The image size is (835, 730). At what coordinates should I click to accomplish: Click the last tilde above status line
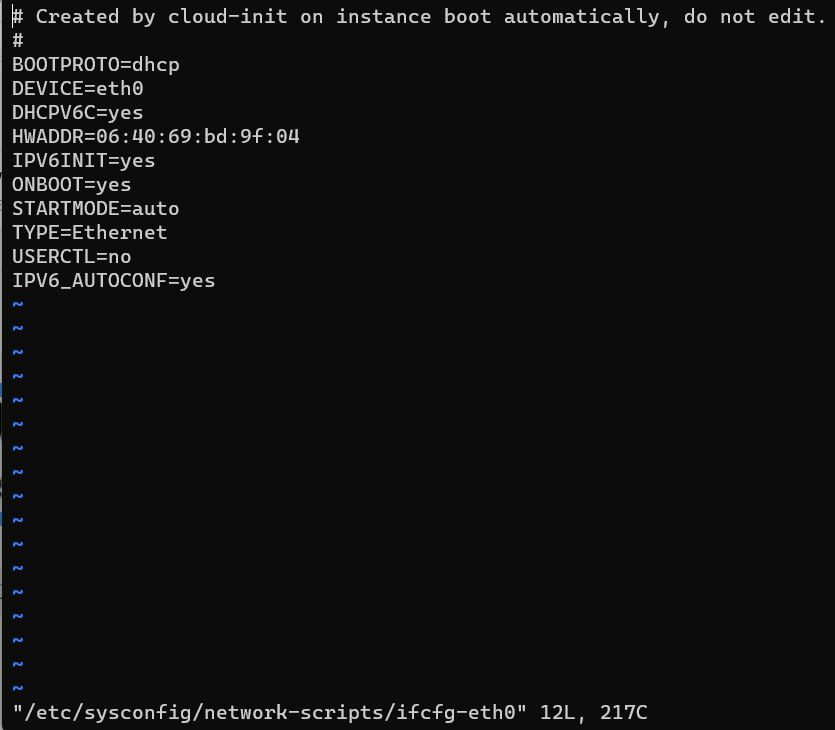(18, 688)
